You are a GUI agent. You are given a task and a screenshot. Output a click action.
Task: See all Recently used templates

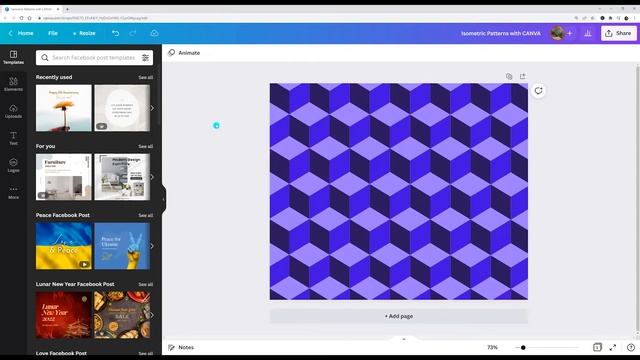tap(146, 77)
